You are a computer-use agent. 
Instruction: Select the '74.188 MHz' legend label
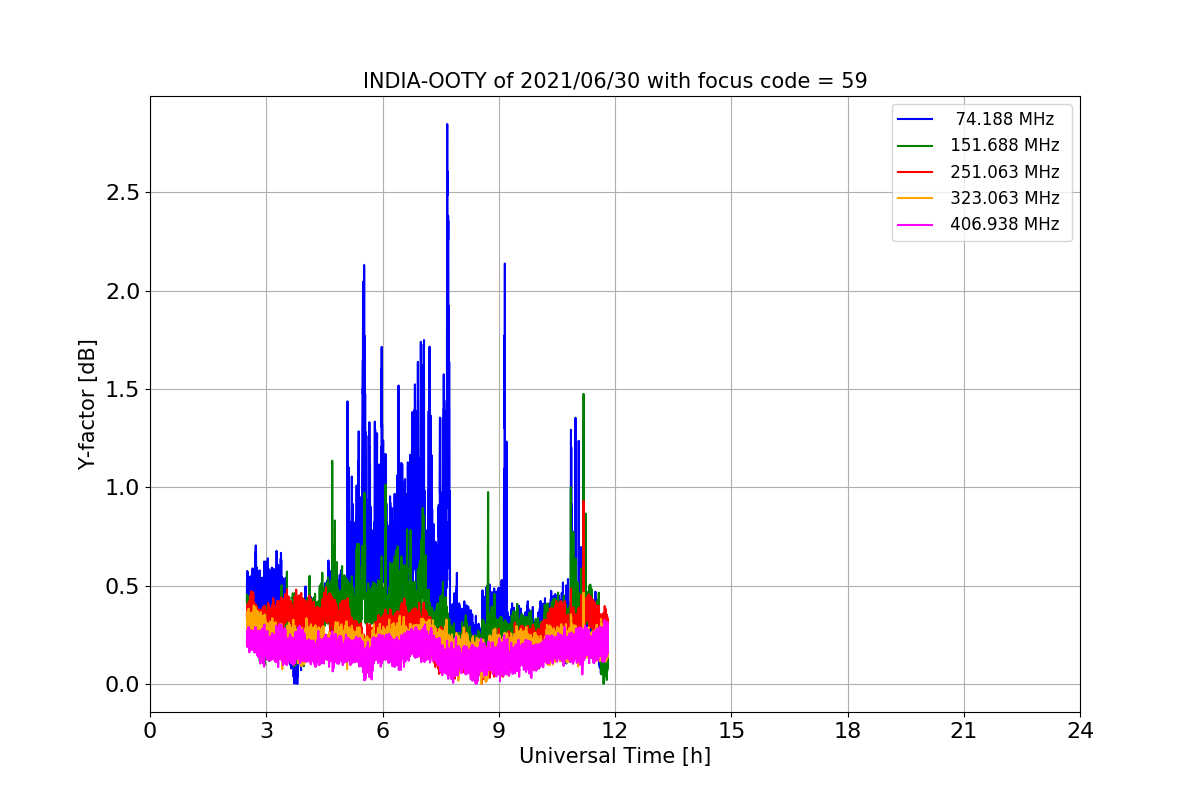[x=1005, y=119]
